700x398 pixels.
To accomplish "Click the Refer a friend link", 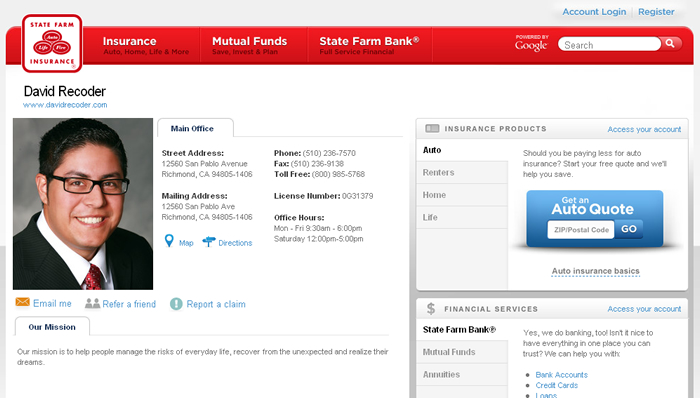I will tap(129, 304).
